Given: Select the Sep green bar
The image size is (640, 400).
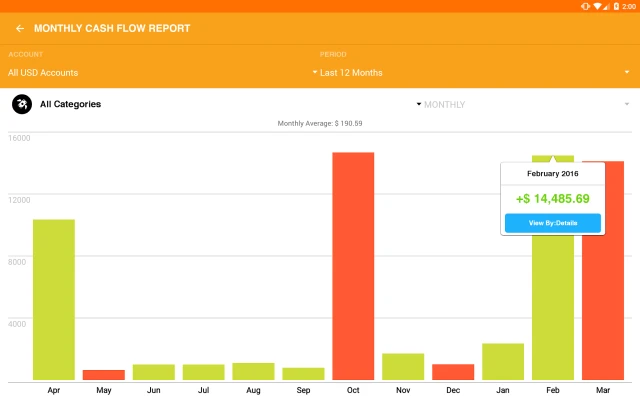Looking at the screenshot, I should point(303,373).
